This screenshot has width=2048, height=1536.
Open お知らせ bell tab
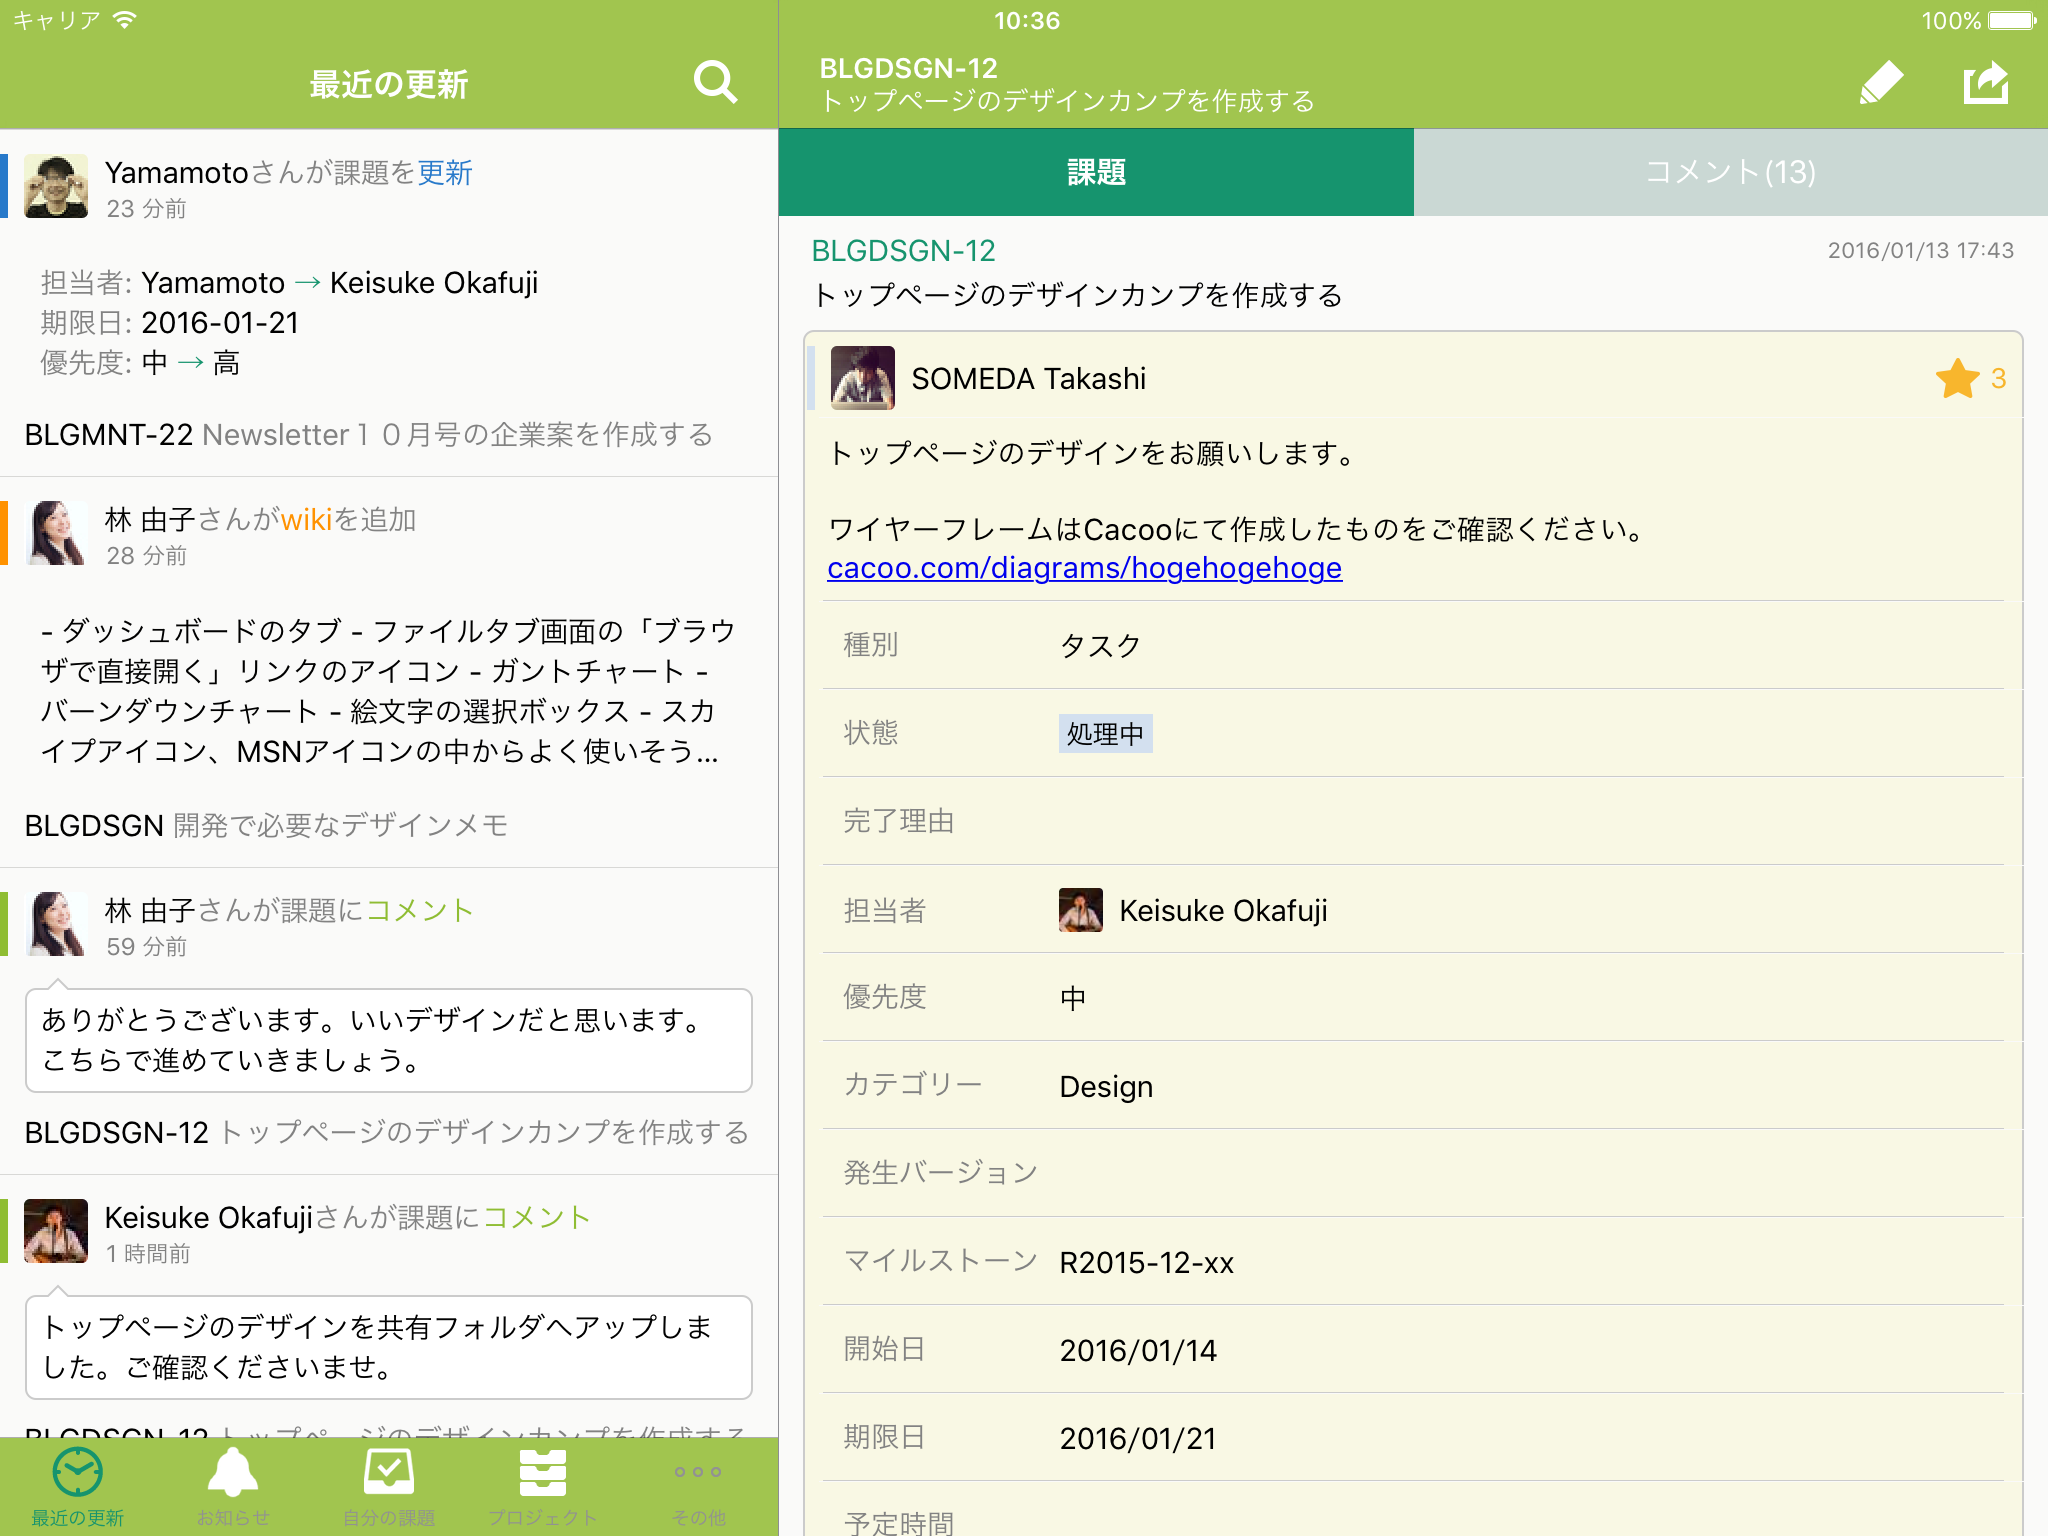coord(233,1487)
